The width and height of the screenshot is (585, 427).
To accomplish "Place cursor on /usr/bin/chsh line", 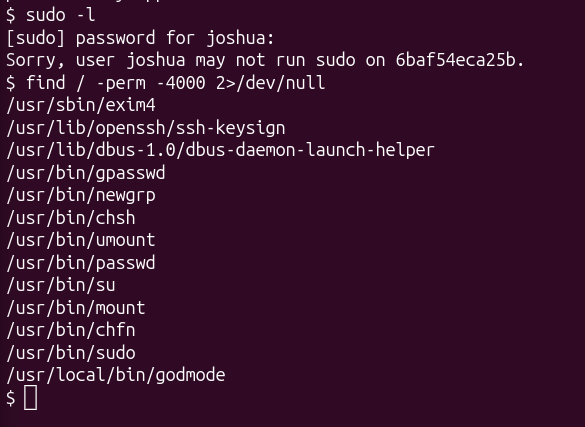I will pyautogui.click(x=71, y=218).
